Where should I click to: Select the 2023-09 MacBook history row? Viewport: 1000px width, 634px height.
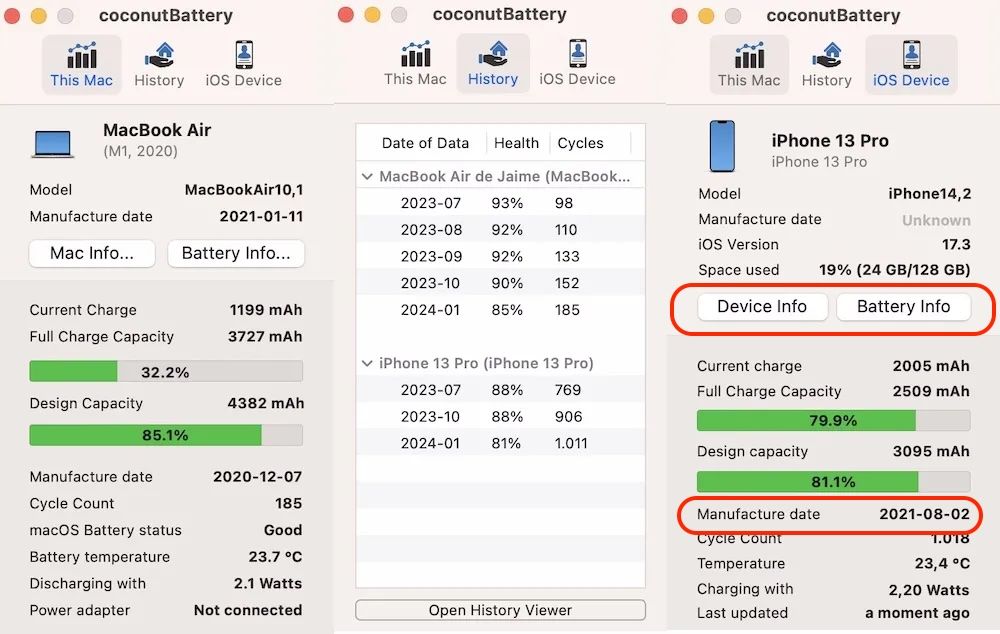point(500,256)
